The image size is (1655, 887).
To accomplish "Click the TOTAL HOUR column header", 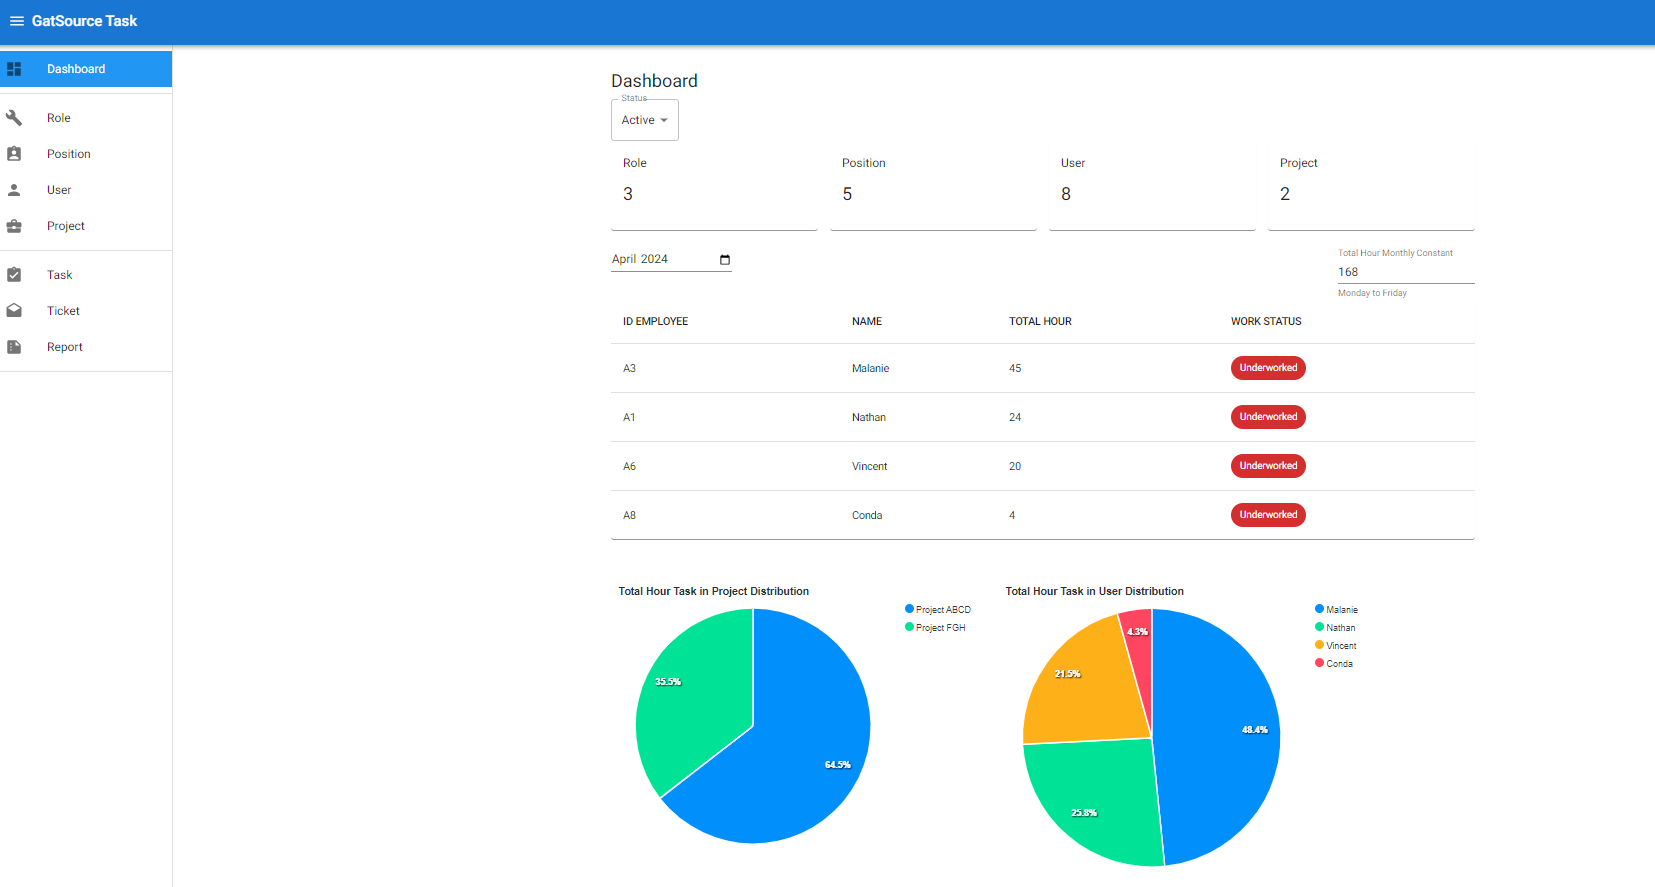I will [1040, 322].
